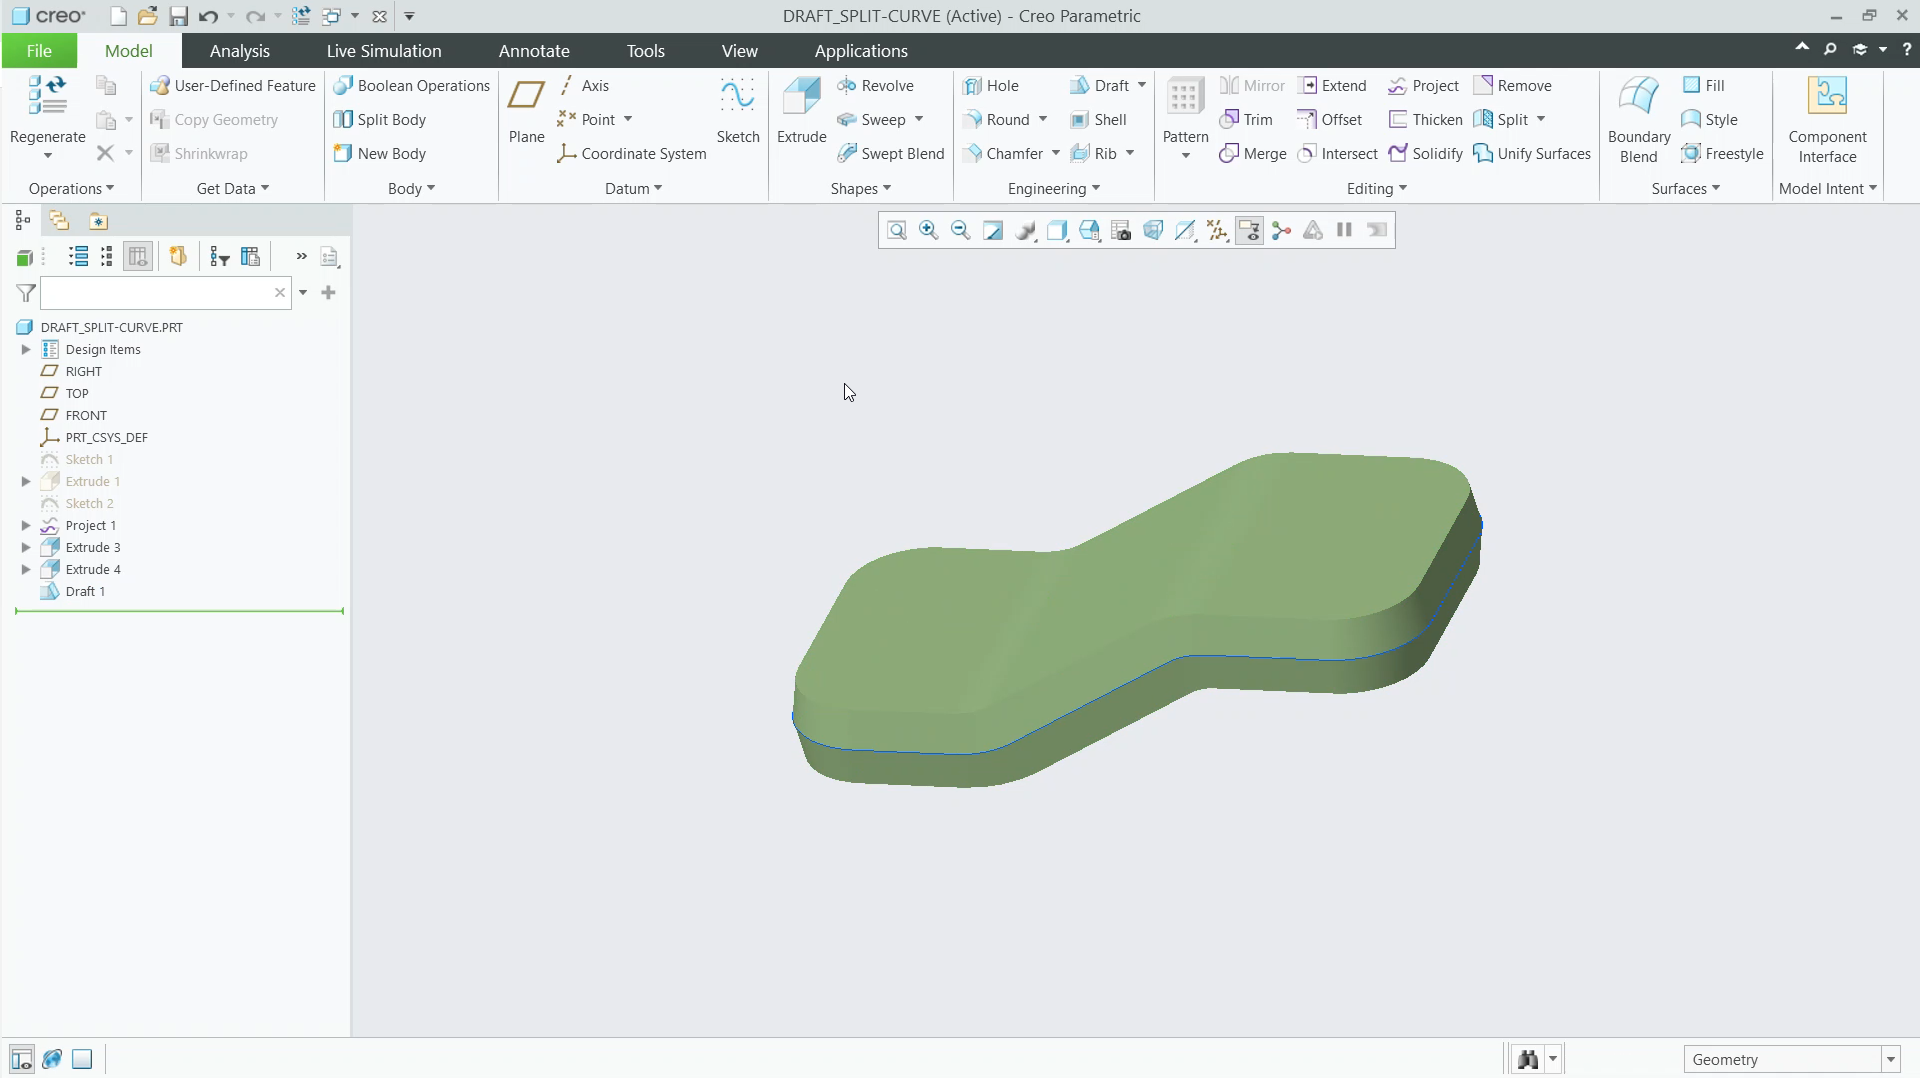Click the Repaint icon in graphics toolbar
The height and width of the screenshot is (1078, 1920).
click(993, 231)
